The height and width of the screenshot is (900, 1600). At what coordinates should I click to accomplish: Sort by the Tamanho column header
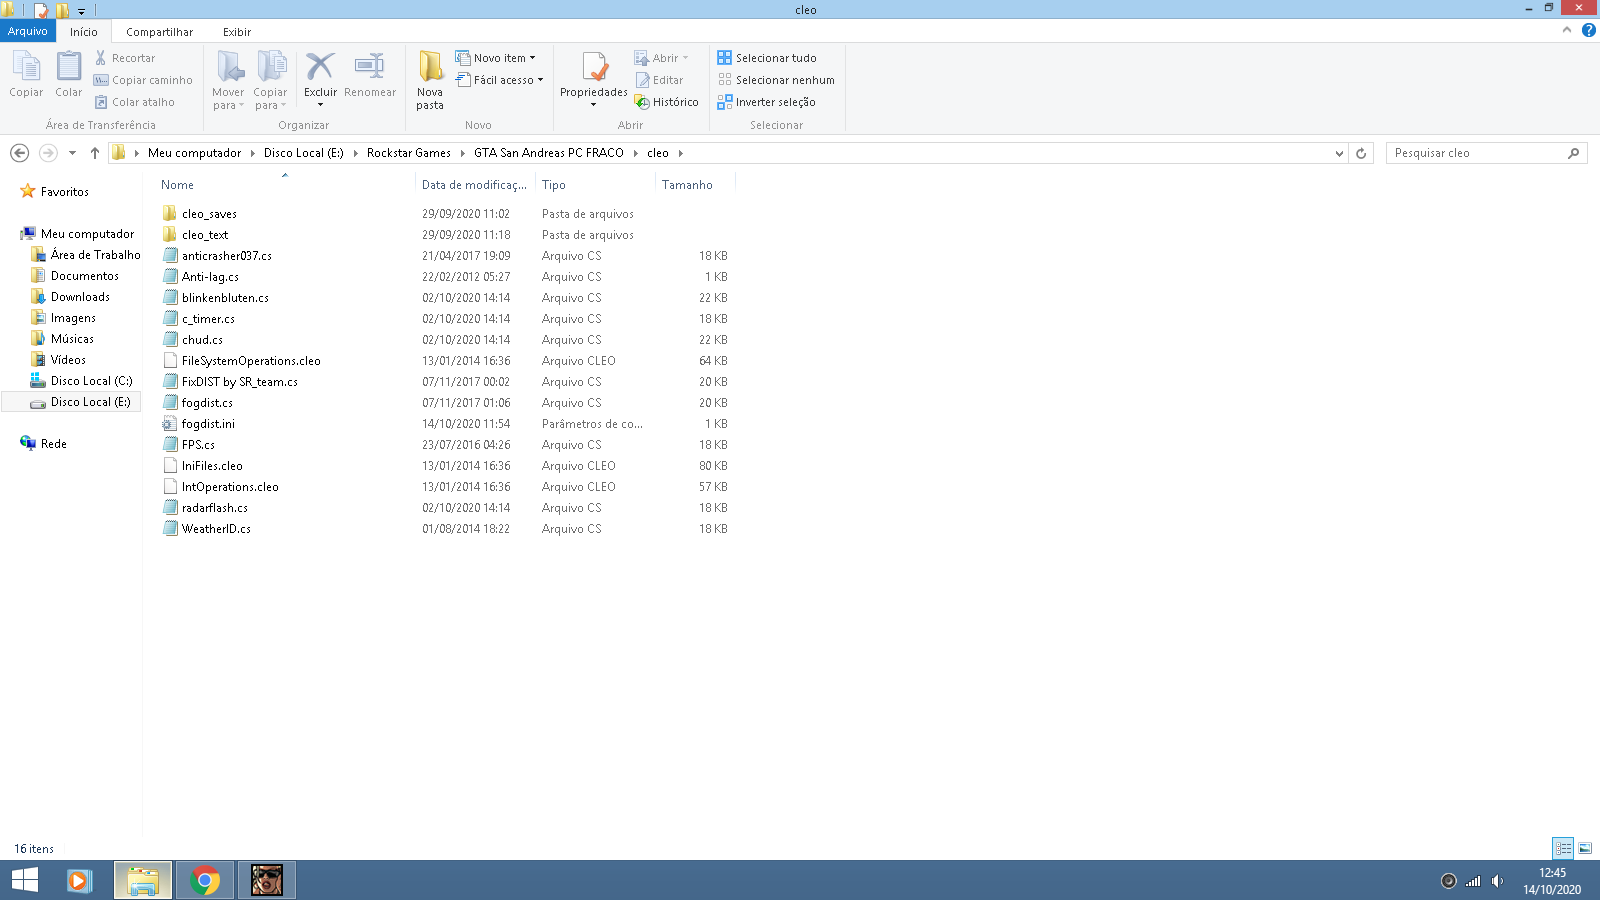695,185
